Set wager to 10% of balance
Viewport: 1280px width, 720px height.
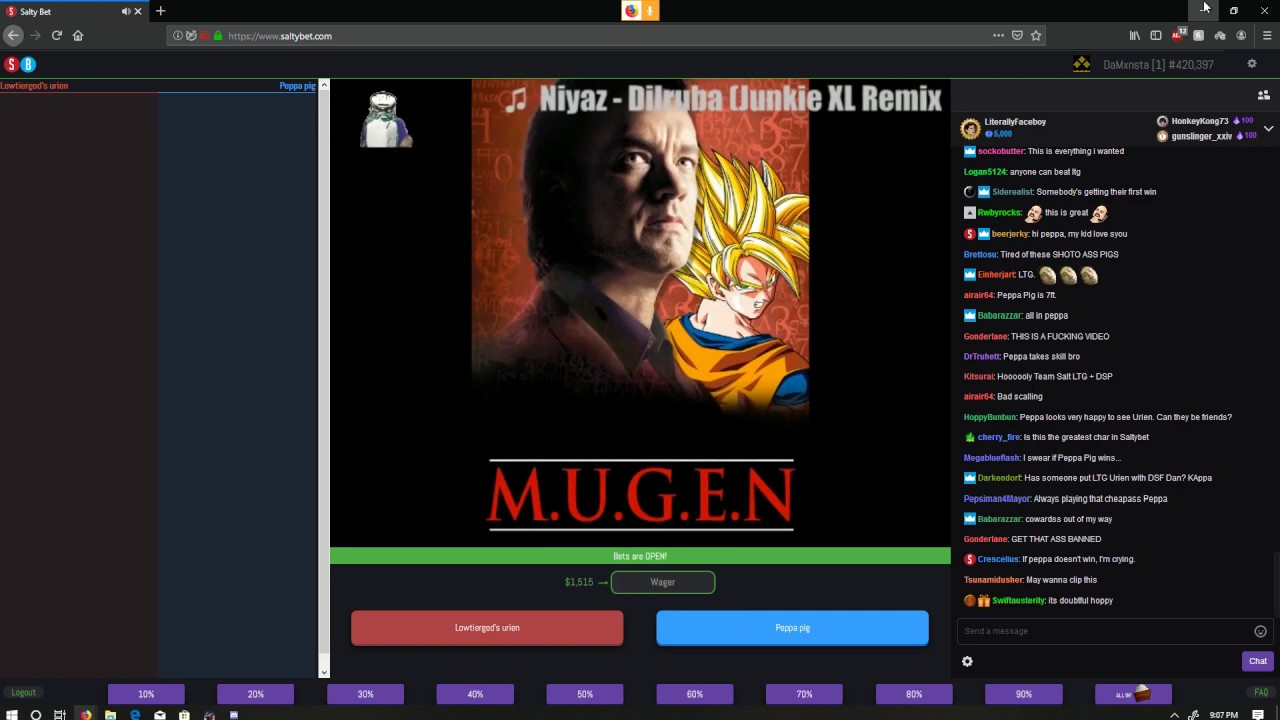click(x=146, y=694)
